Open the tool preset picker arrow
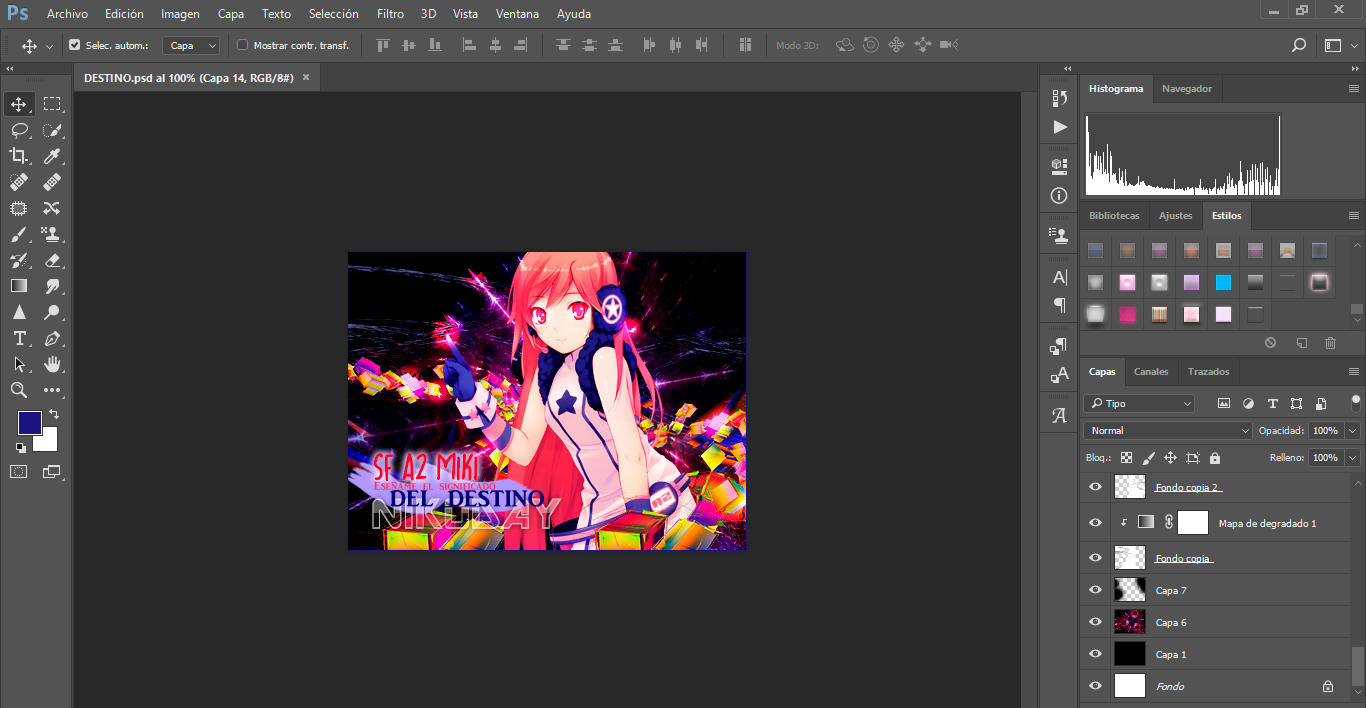Viewport: 1366px width, 708px height. tap(49, 45)
